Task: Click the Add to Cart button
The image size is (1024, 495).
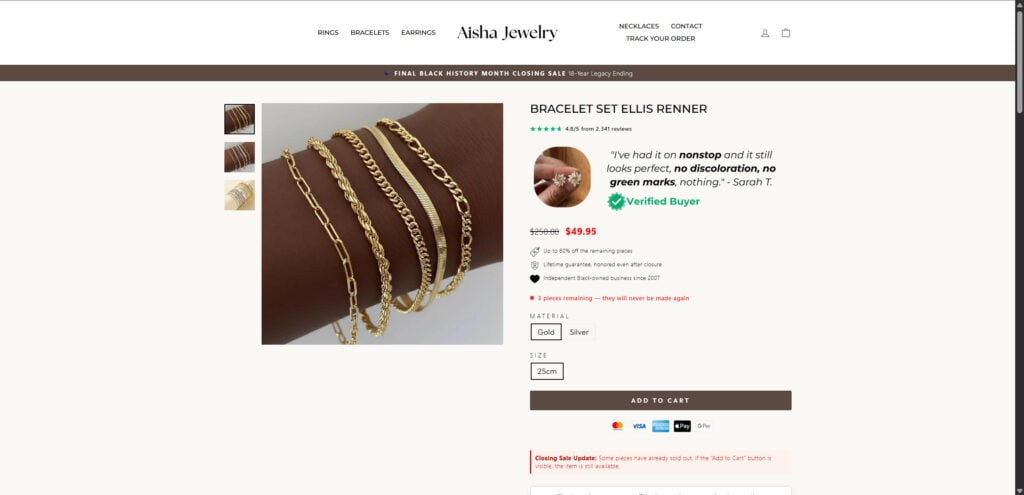Action: (660, 400)
